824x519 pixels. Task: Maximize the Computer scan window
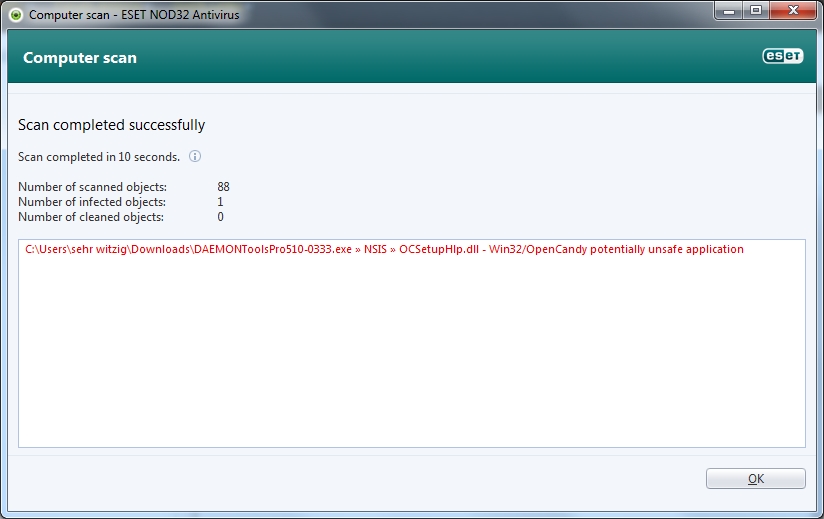[x=755, y=11]
